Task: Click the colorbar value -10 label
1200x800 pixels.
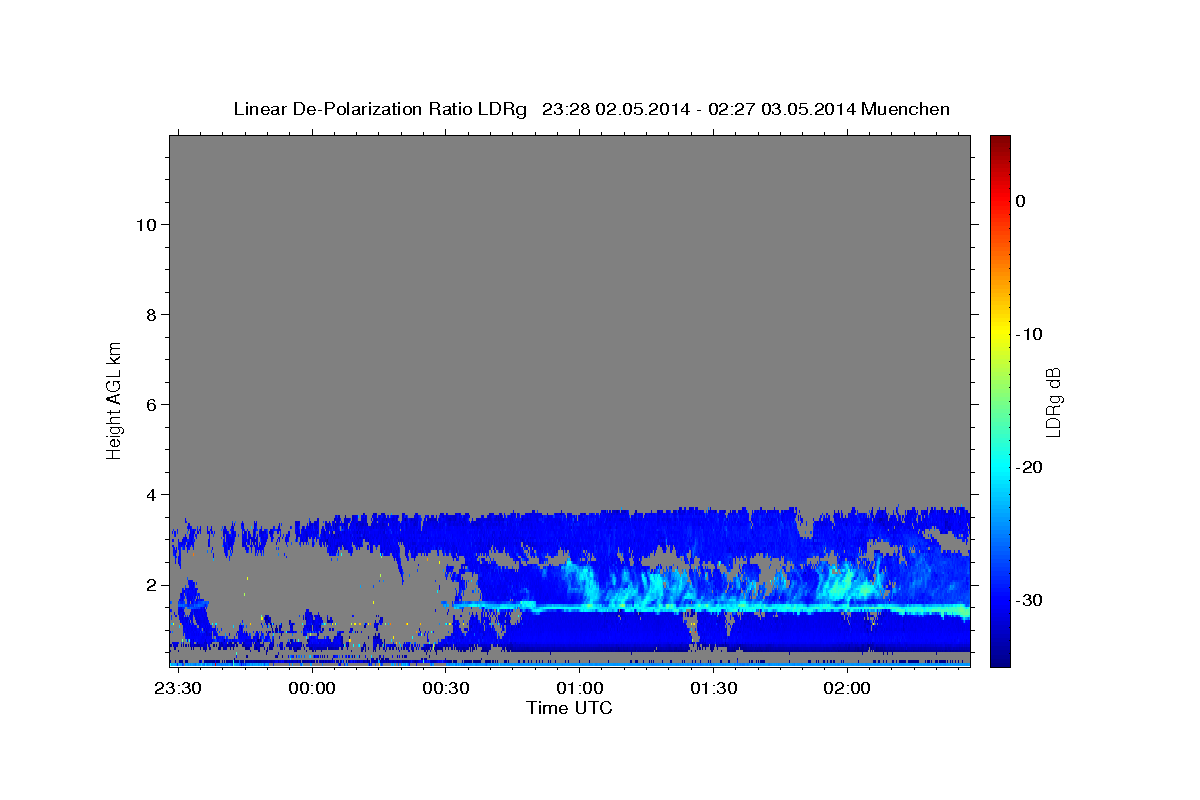Action: [x=1030, y=334]
